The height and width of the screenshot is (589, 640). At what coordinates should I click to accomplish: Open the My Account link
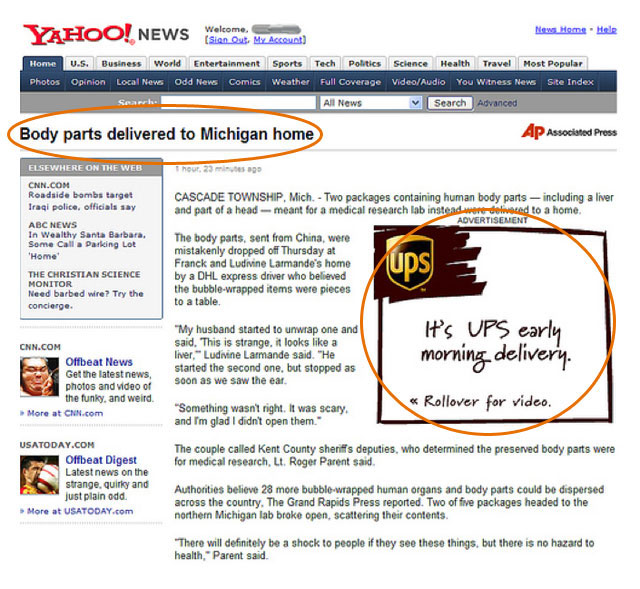[x=278, y=40]
